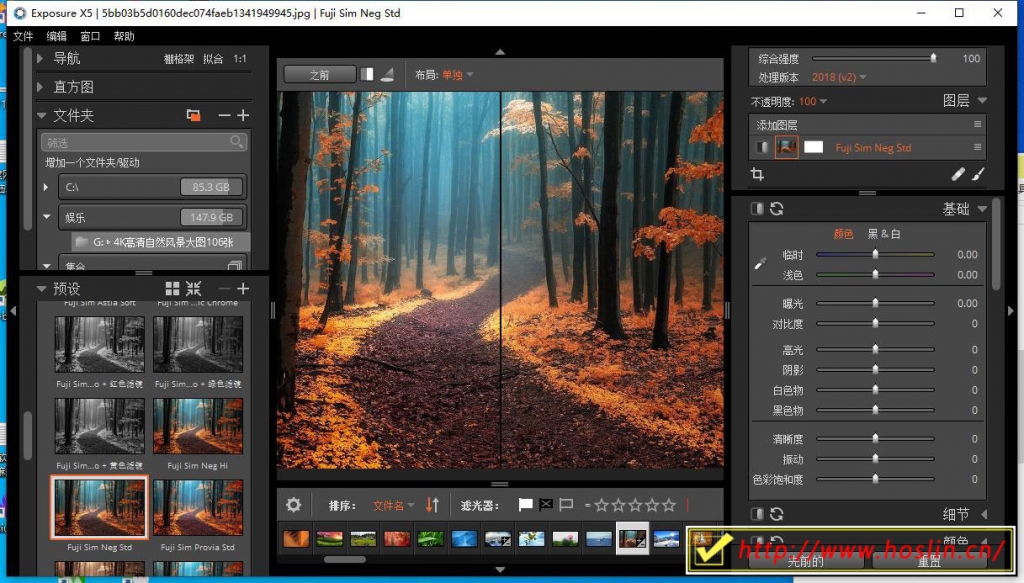Click the collapse-all arrows icon in 预设 header

click(193, 289)
